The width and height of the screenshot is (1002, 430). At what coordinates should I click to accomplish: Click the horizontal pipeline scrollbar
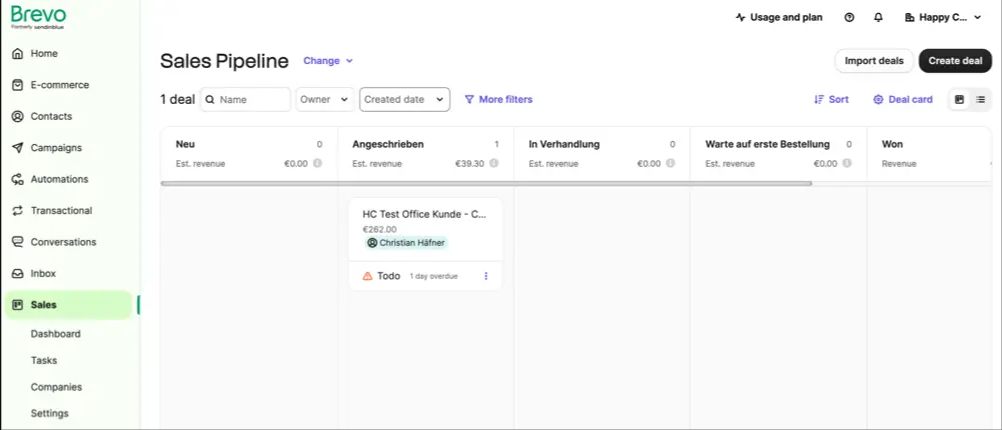click(486, 183)
